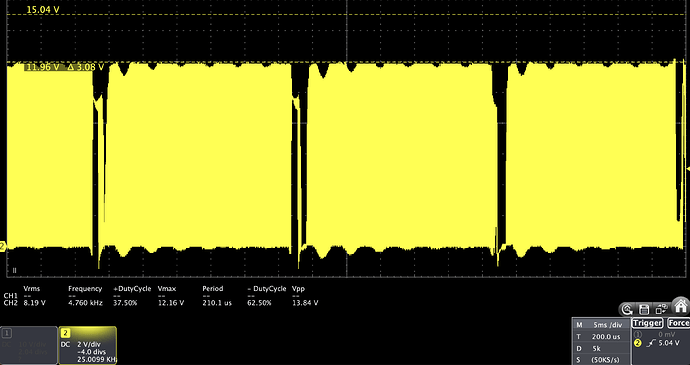The width and height of the screenshot is (690, 365).
Task: Click the display swap/switch icon
Action: point(661,309)
